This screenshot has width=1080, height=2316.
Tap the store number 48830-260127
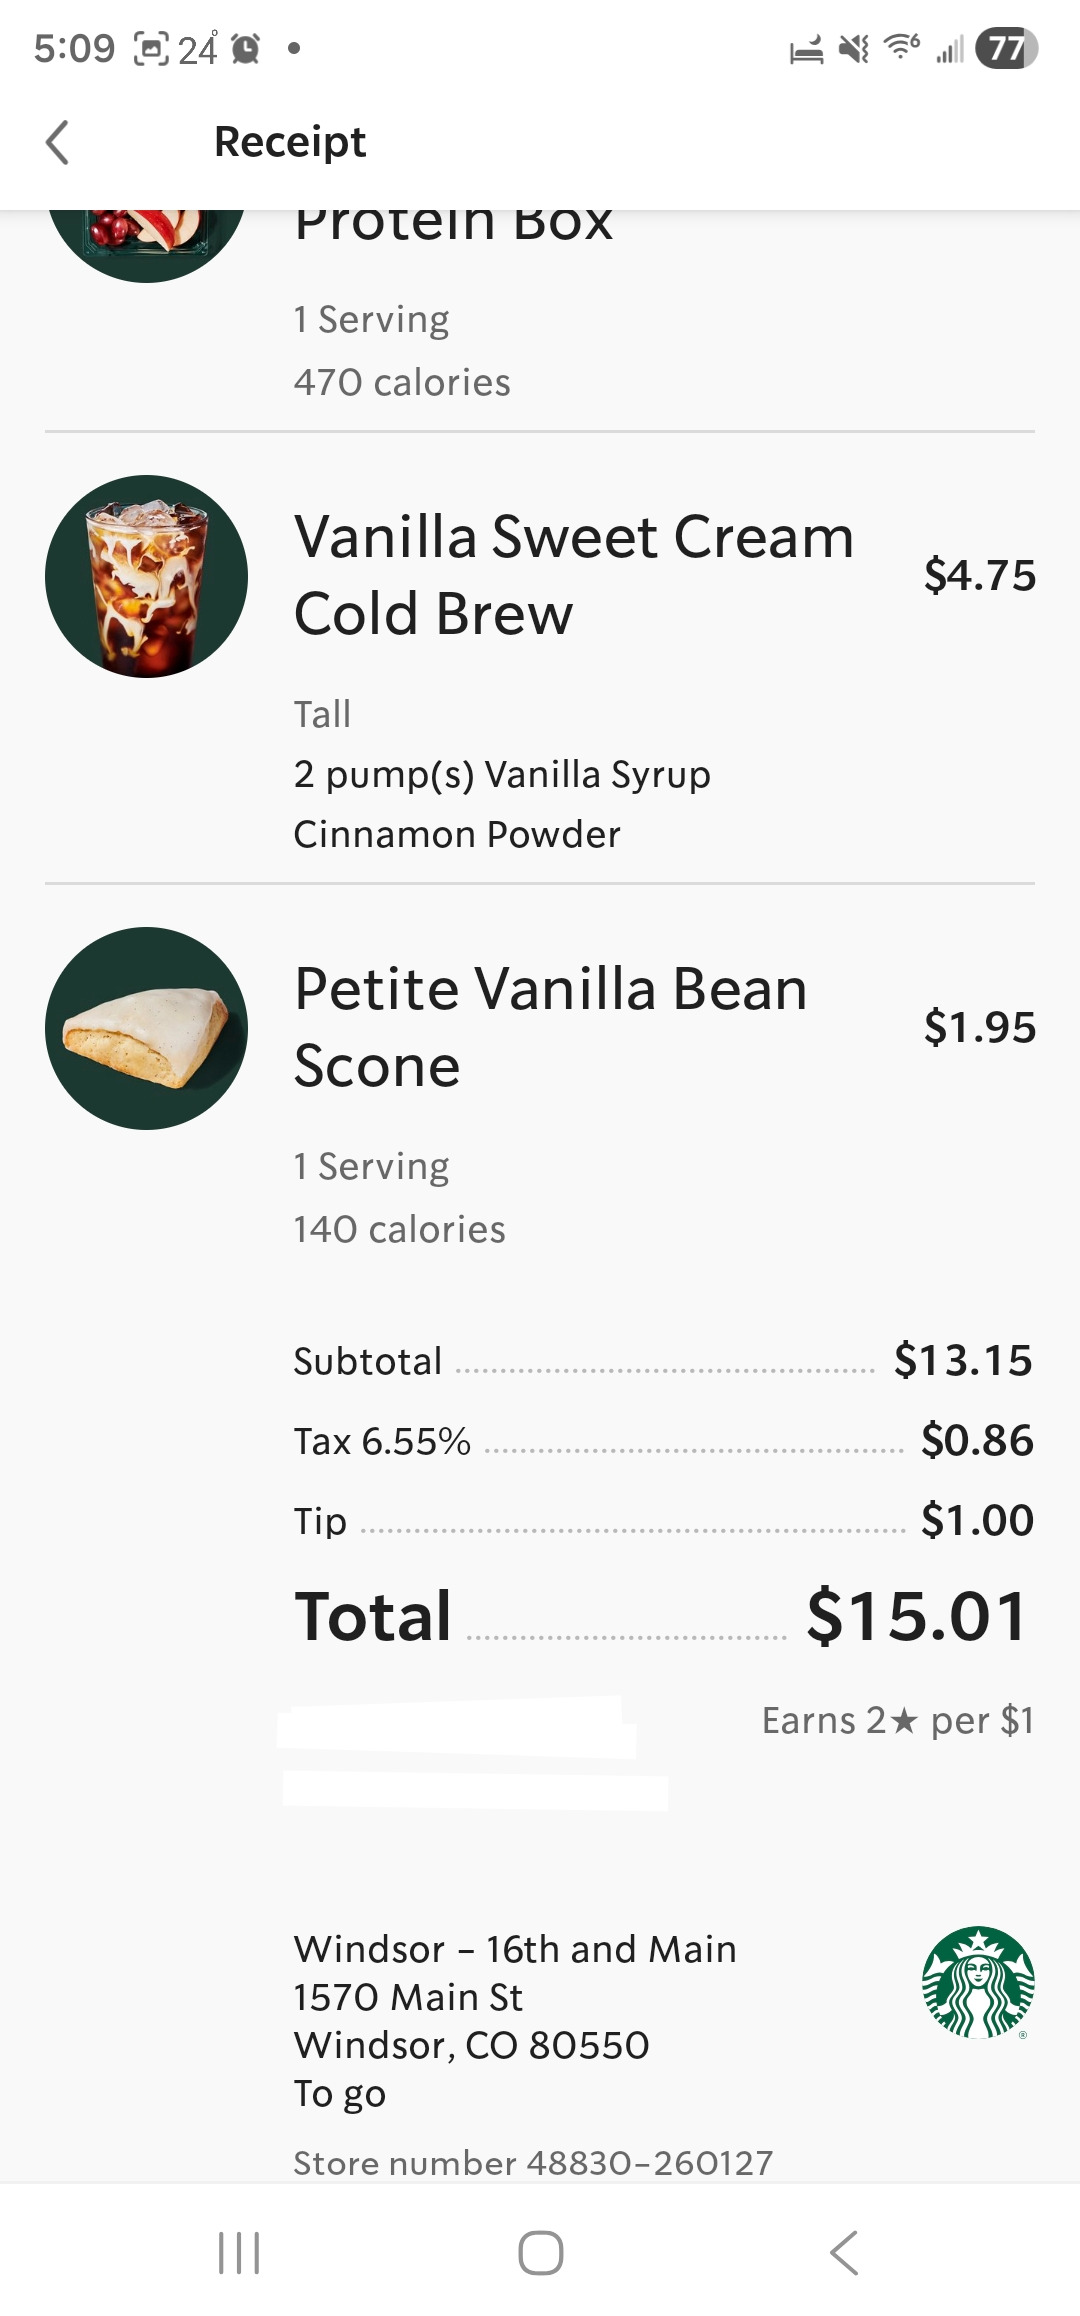533,2162
